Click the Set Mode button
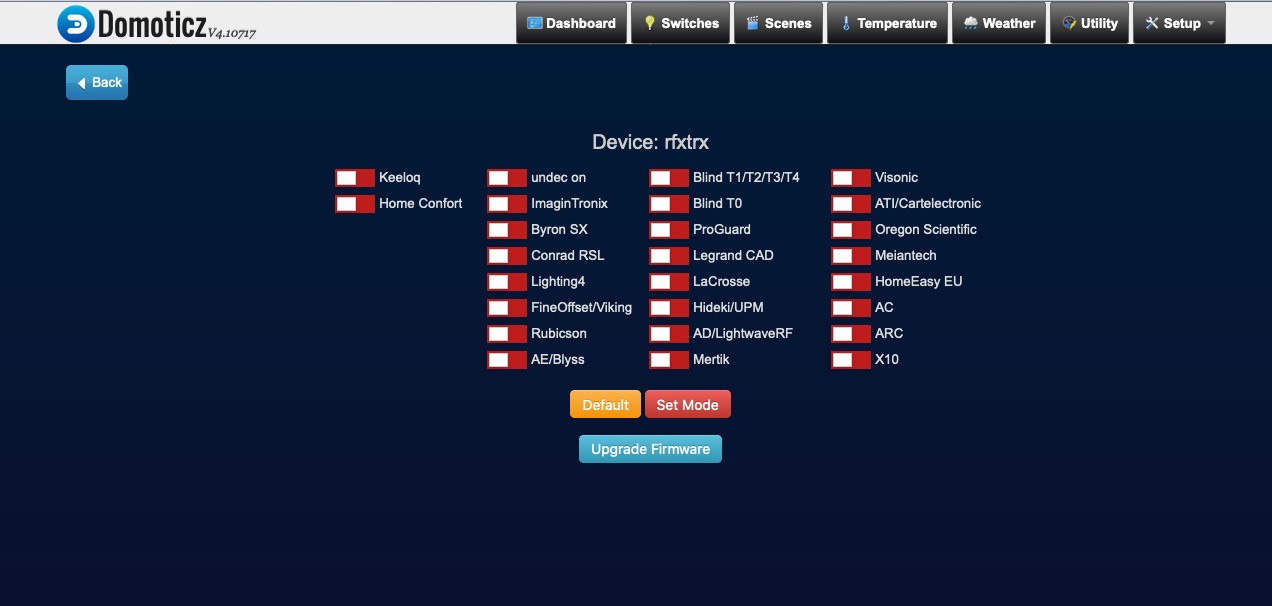The image size is (1272, 606). click(688, 404)
